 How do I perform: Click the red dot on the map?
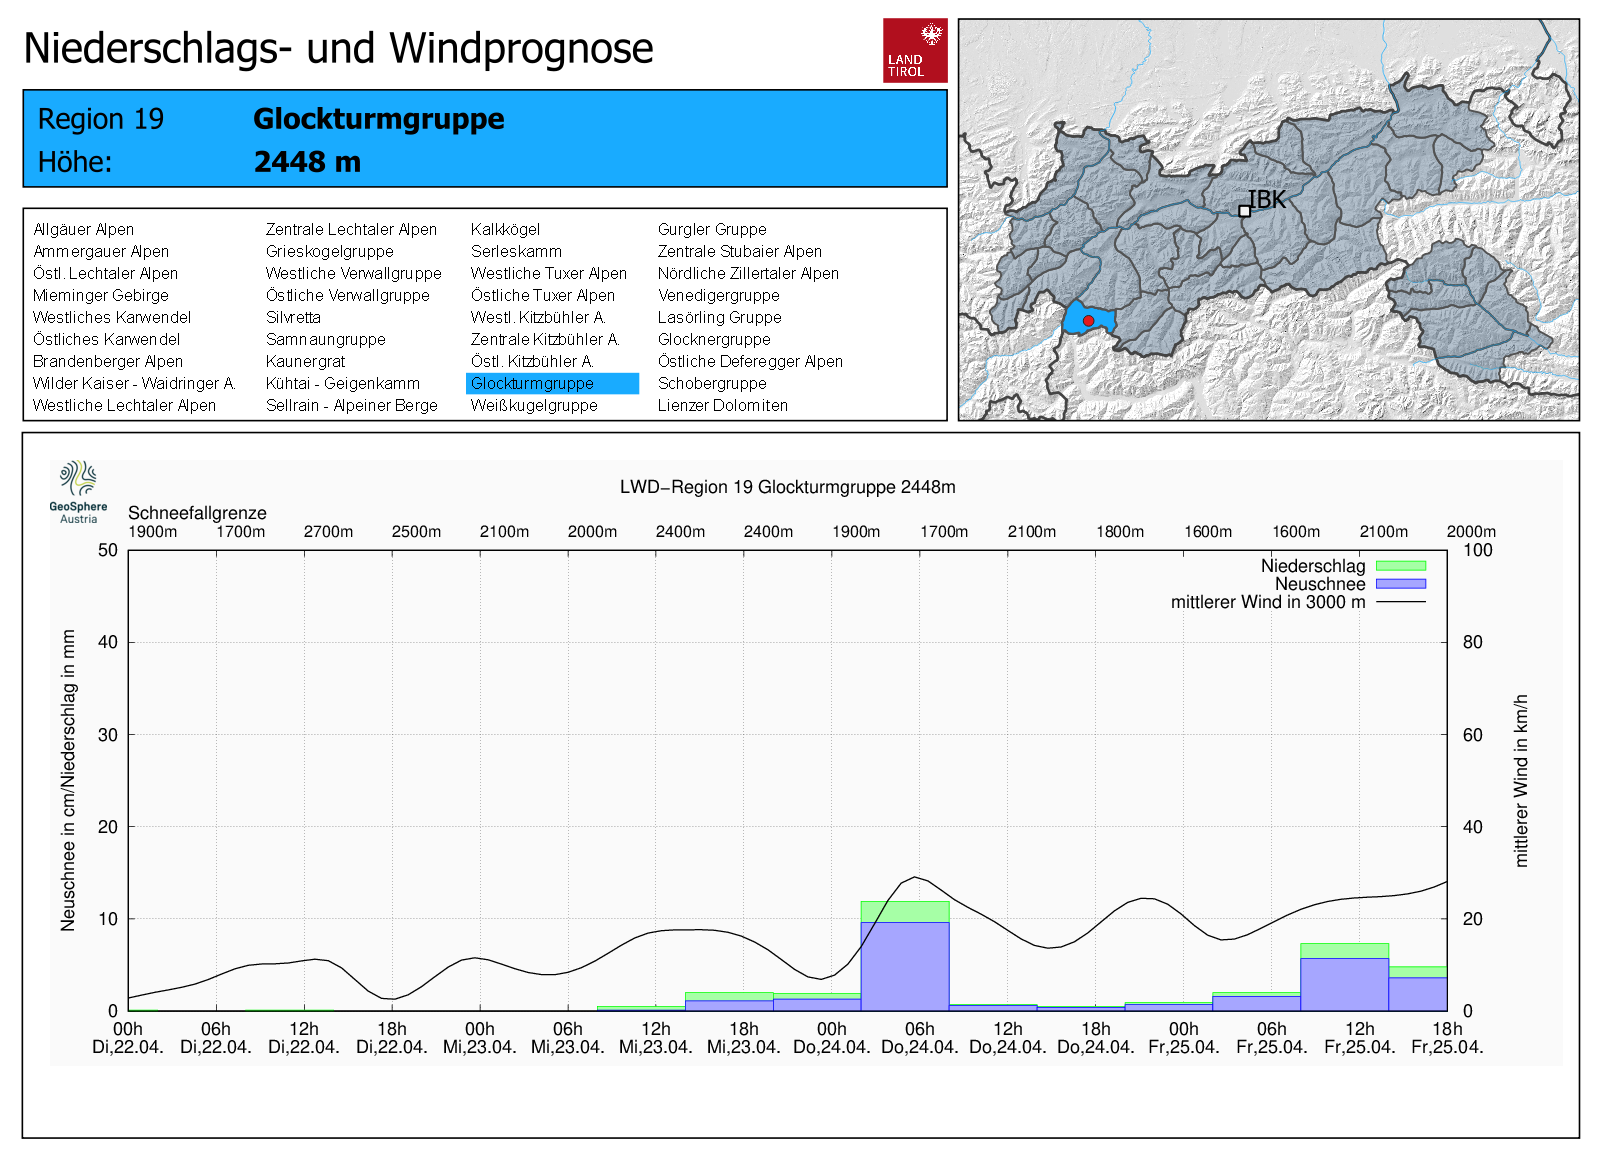1088,321
